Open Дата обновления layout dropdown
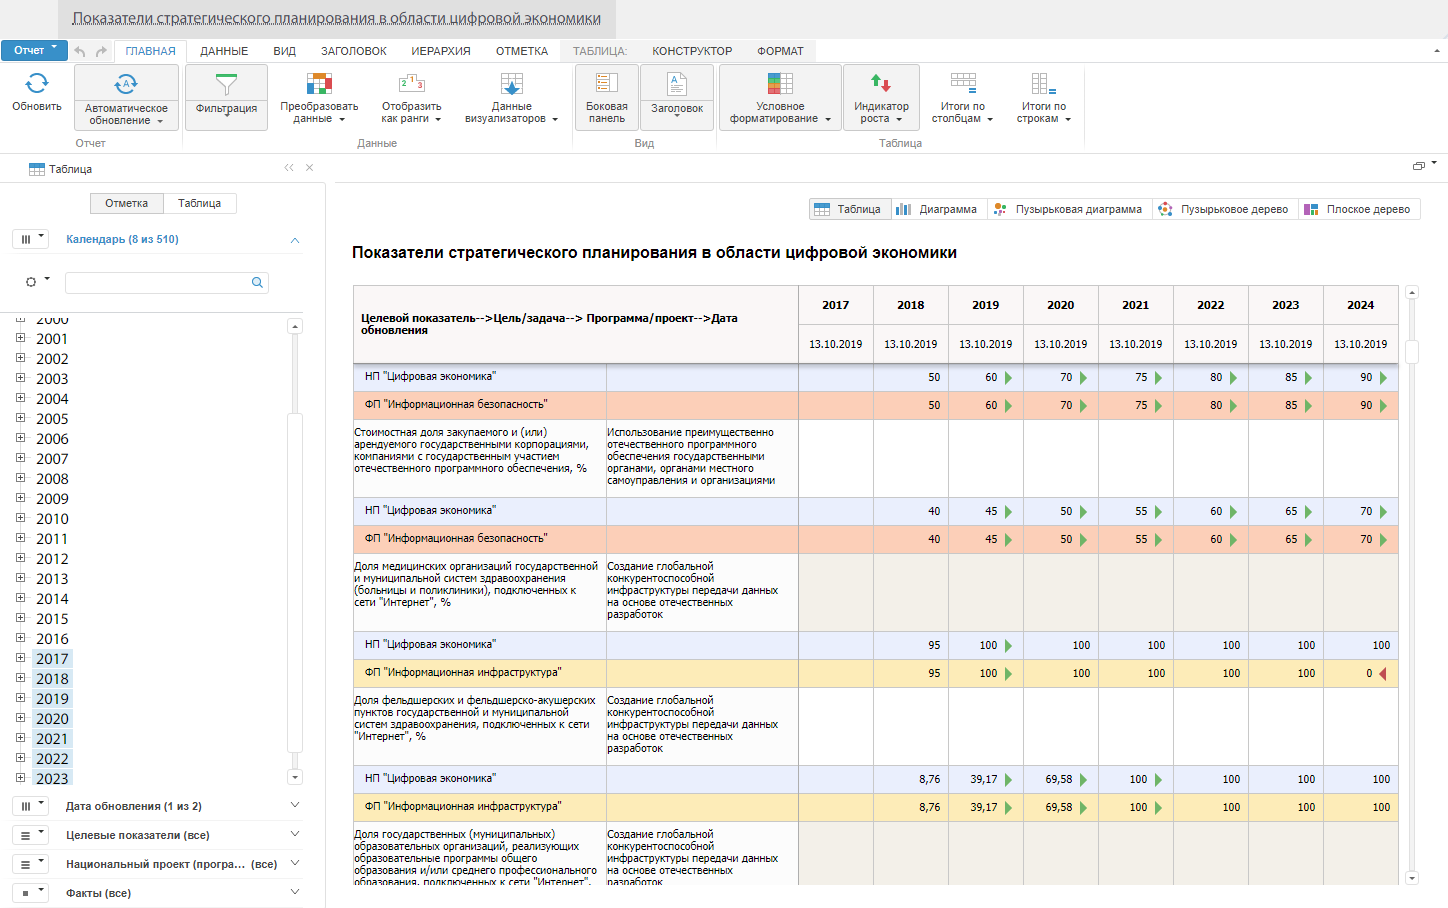 30,806
